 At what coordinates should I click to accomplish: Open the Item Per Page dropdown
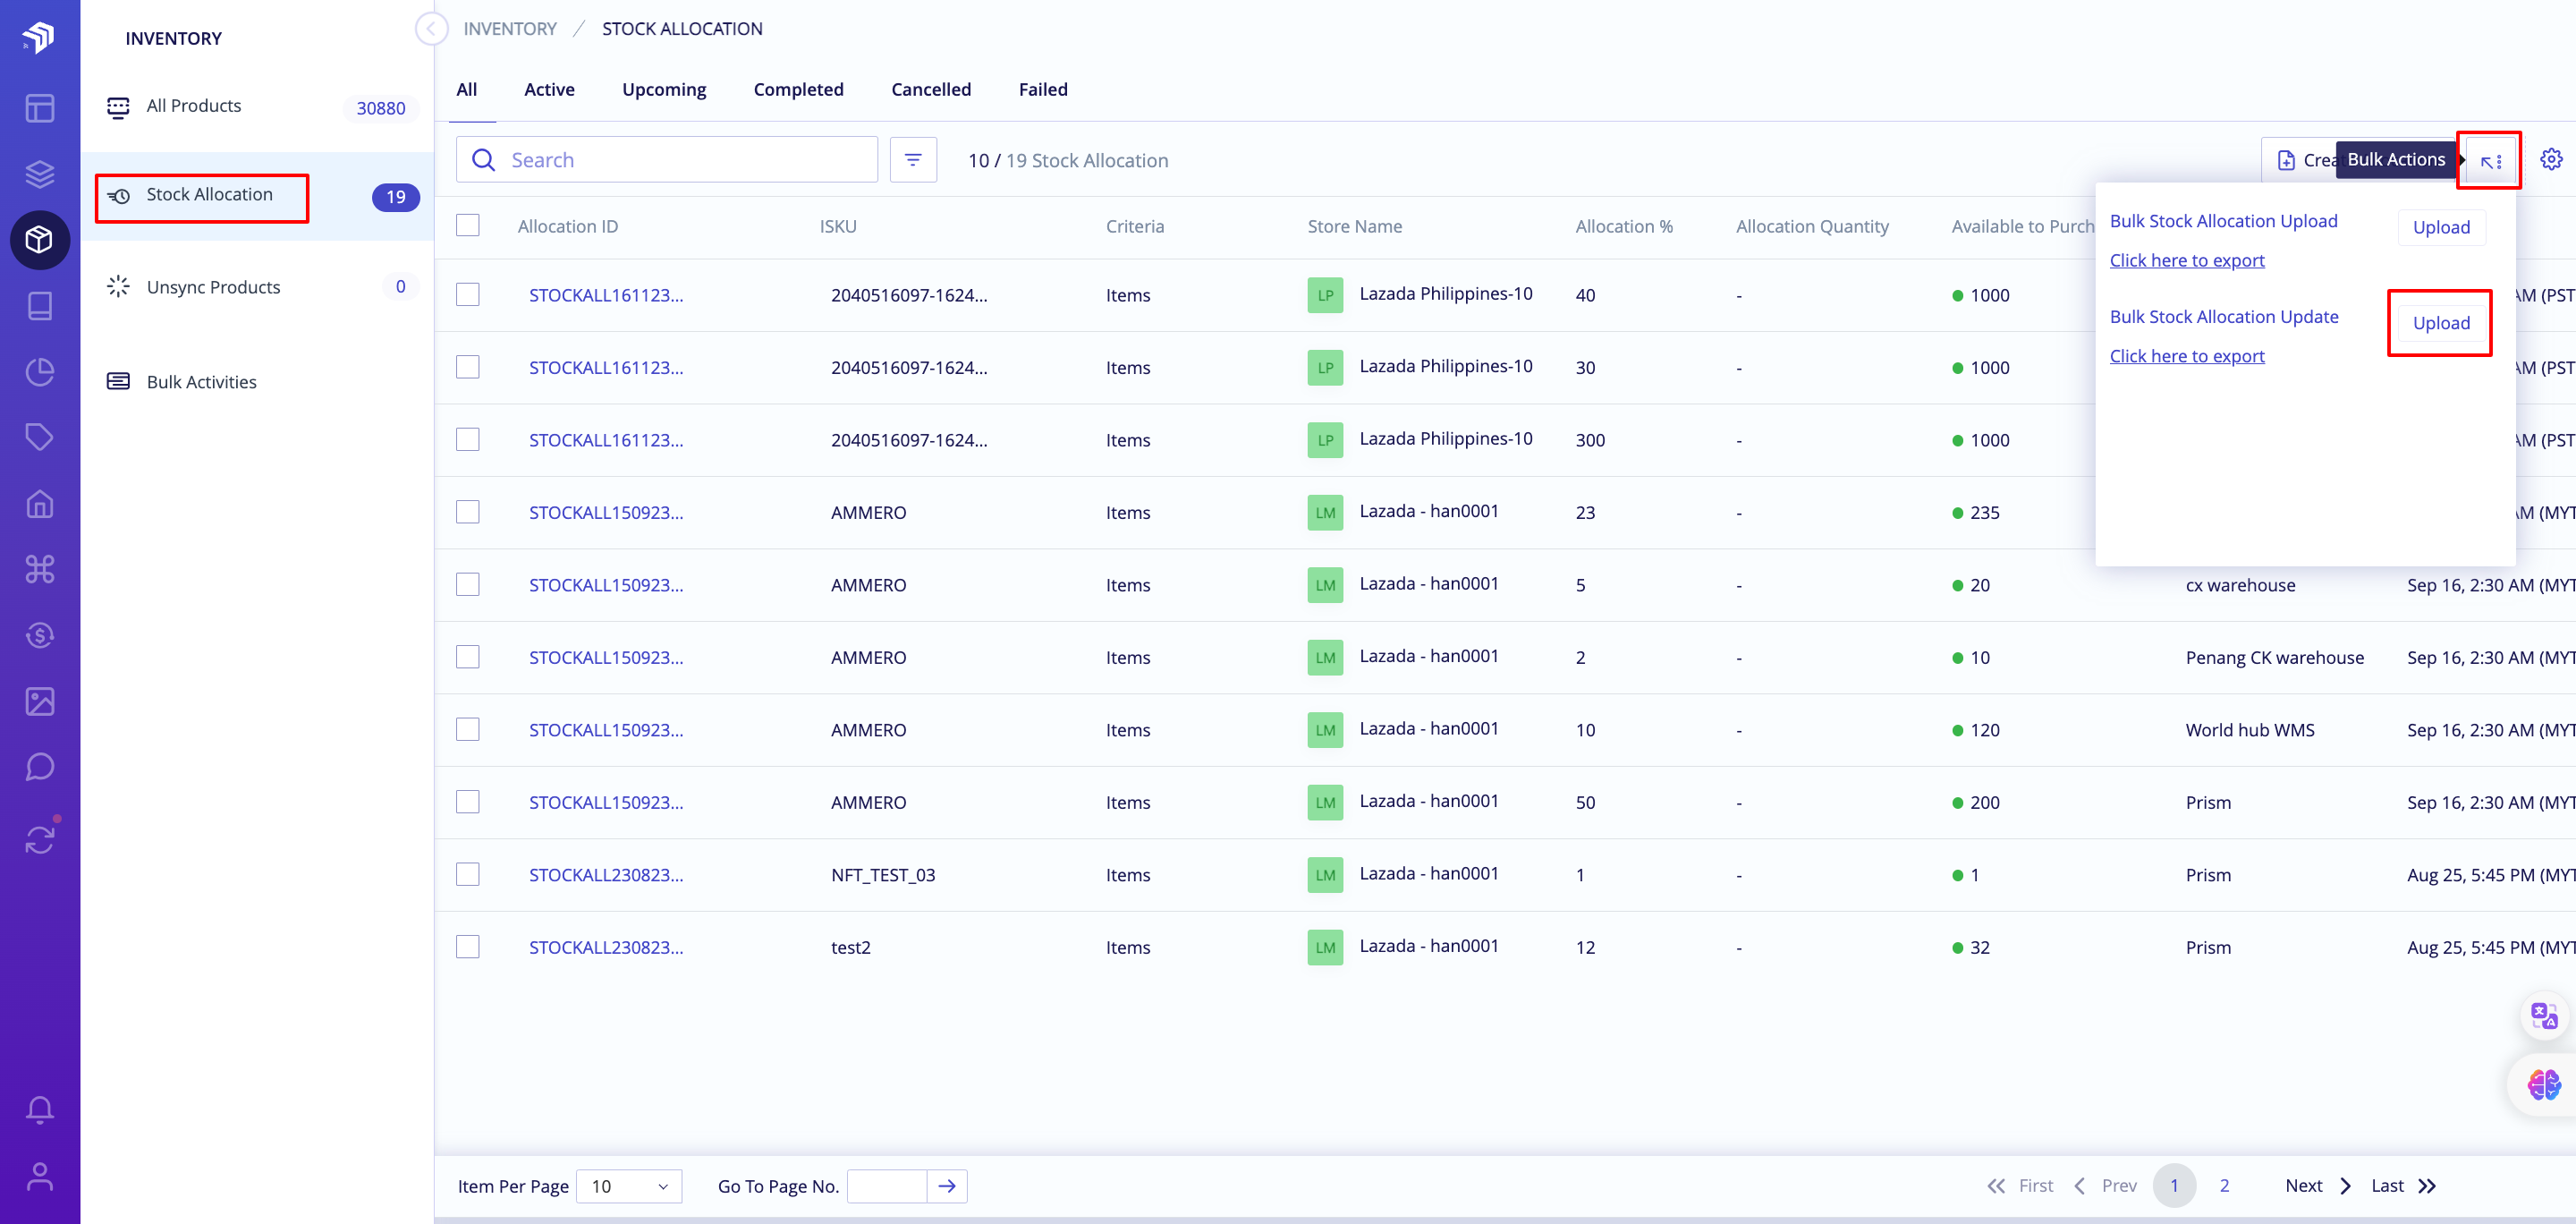(629, 1186)
